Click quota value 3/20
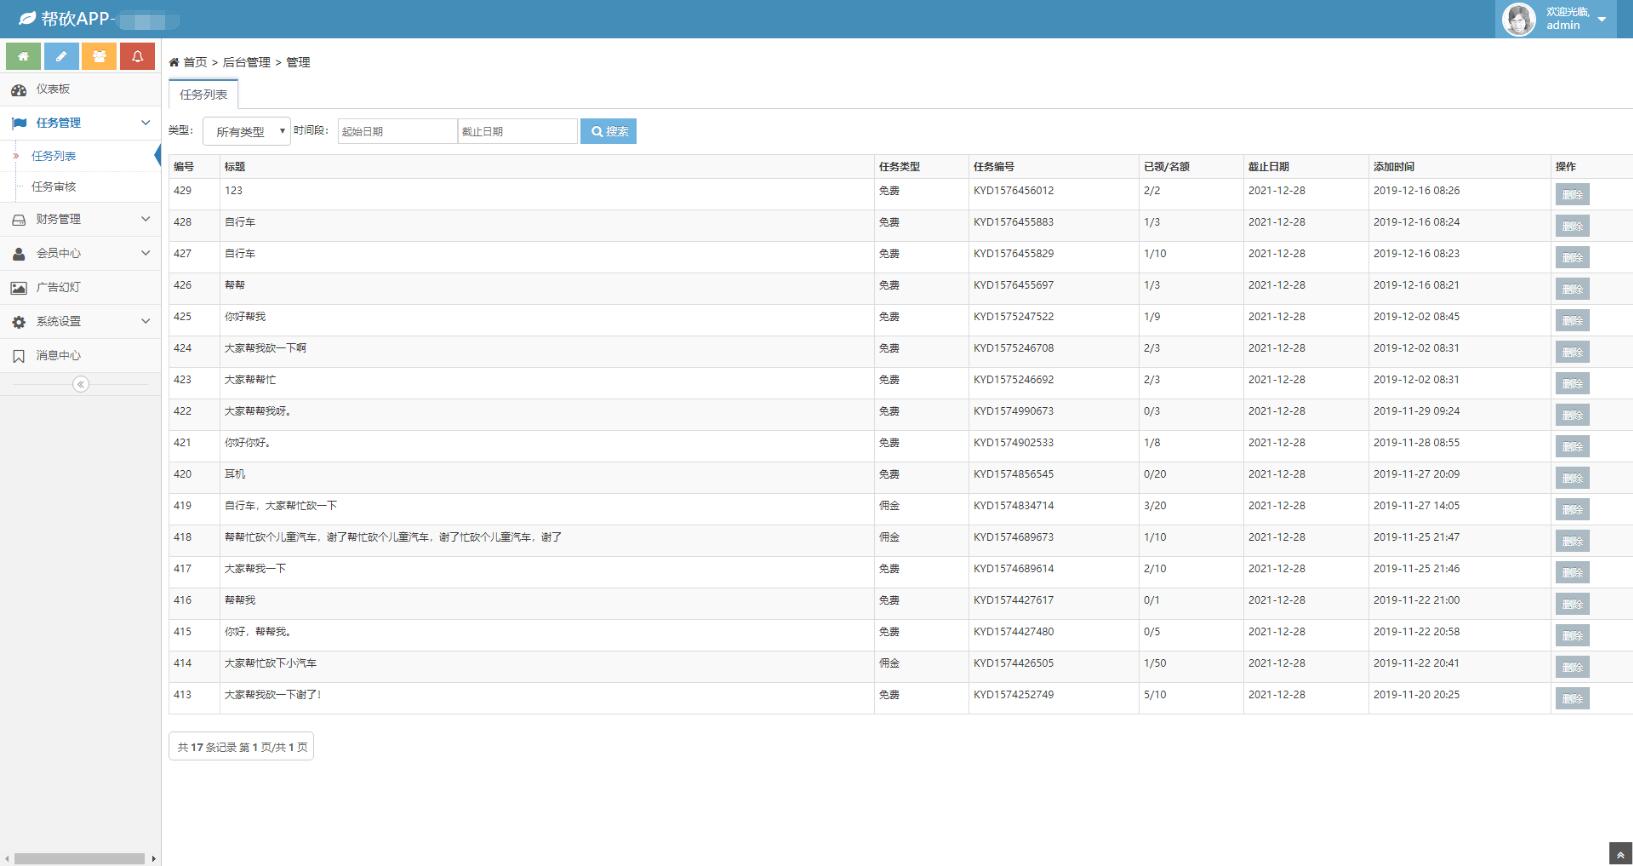 [1154, 505]
